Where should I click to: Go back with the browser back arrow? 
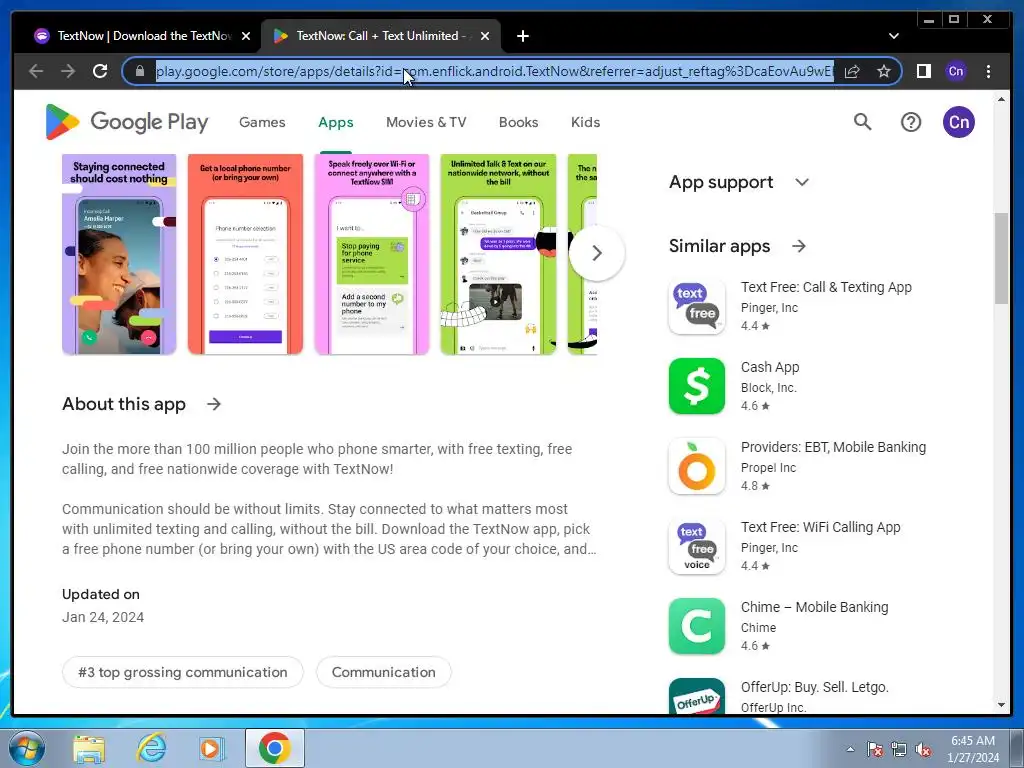pos(37,71)
